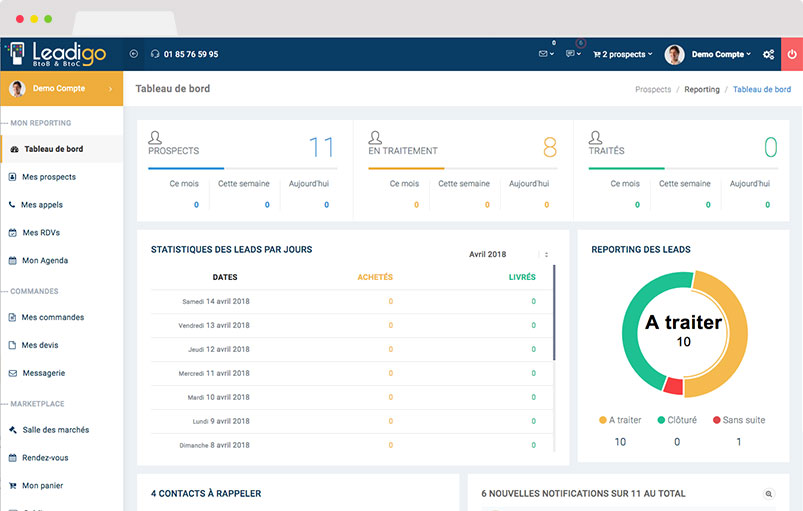This screenshot has height=511, width=803.
Task: Open Mes prospects in the sidebar
Action: click(48, 177)
